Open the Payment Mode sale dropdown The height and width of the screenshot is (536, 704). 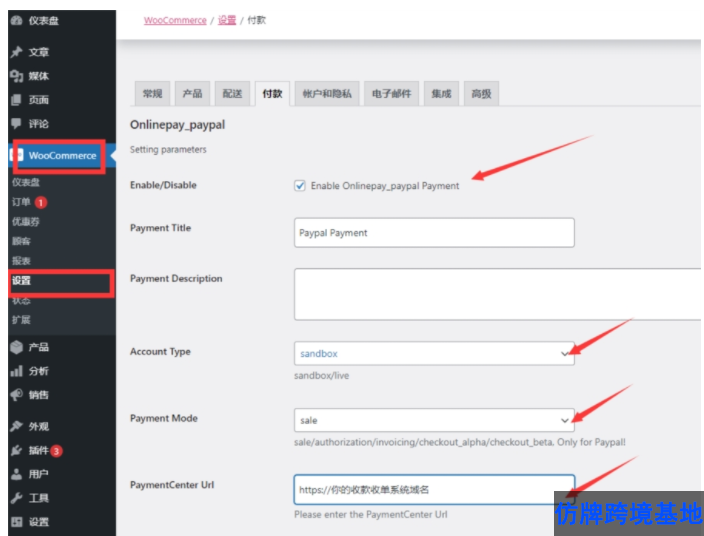[x=434, y=420]
